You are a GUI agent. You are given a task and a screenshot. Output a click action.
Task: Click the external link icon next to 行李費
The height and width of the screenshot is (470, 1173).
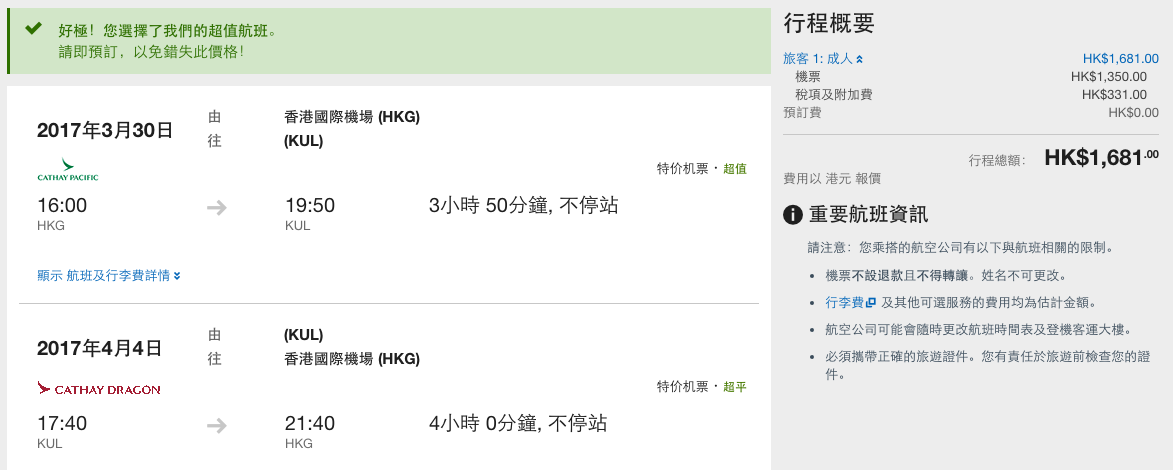870,303
